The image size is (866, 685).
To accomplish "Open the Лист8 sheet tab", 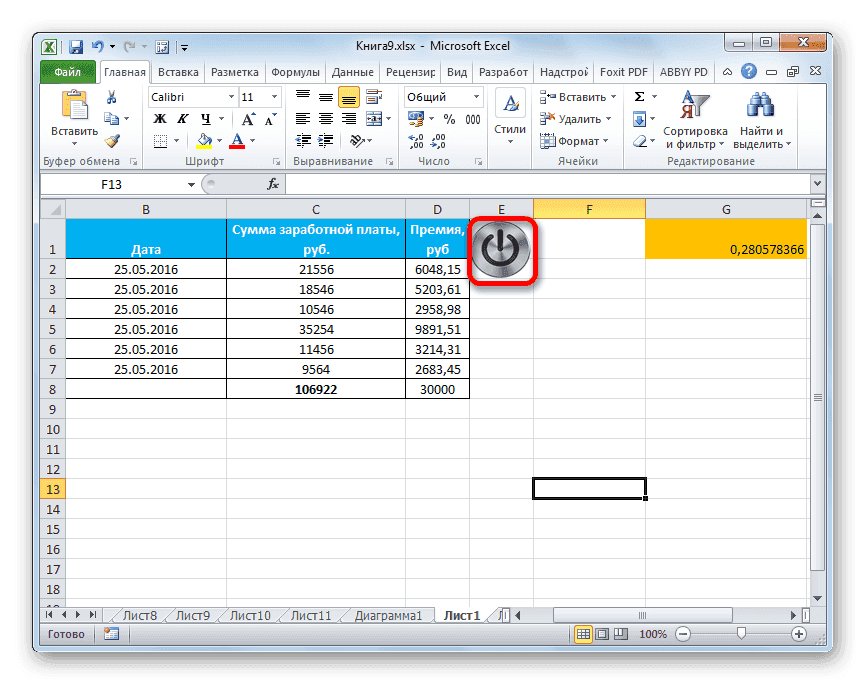I will (x=139, y=615).
